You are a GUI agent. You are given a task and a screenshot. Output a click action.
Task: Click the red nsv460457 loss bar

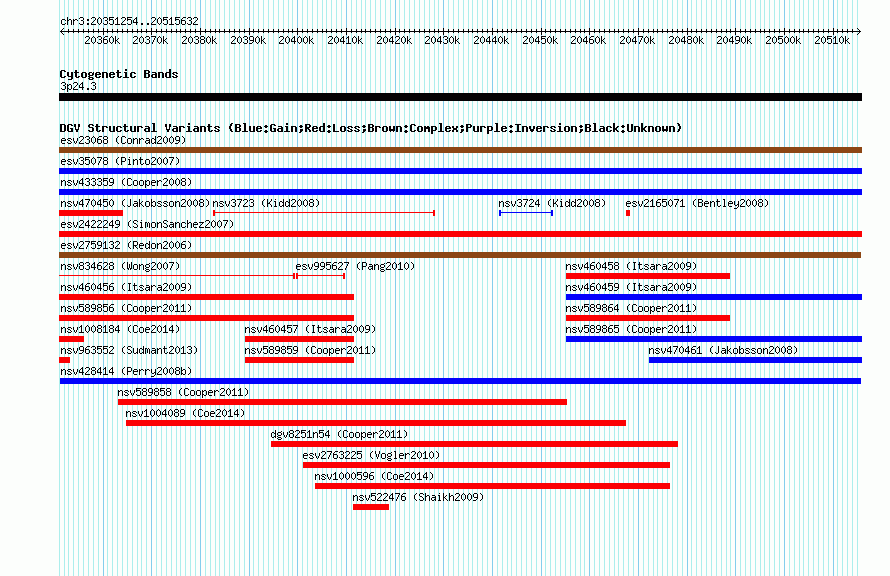[299, 339]
